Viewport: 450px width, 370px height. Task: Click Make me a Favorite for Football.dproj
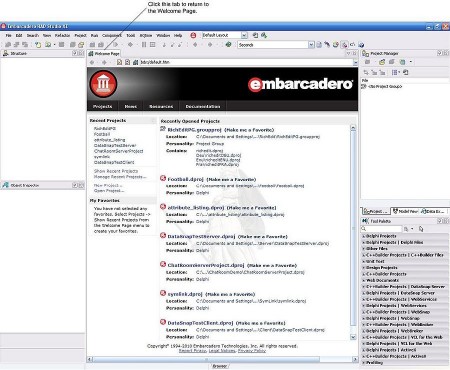[231, 179]
